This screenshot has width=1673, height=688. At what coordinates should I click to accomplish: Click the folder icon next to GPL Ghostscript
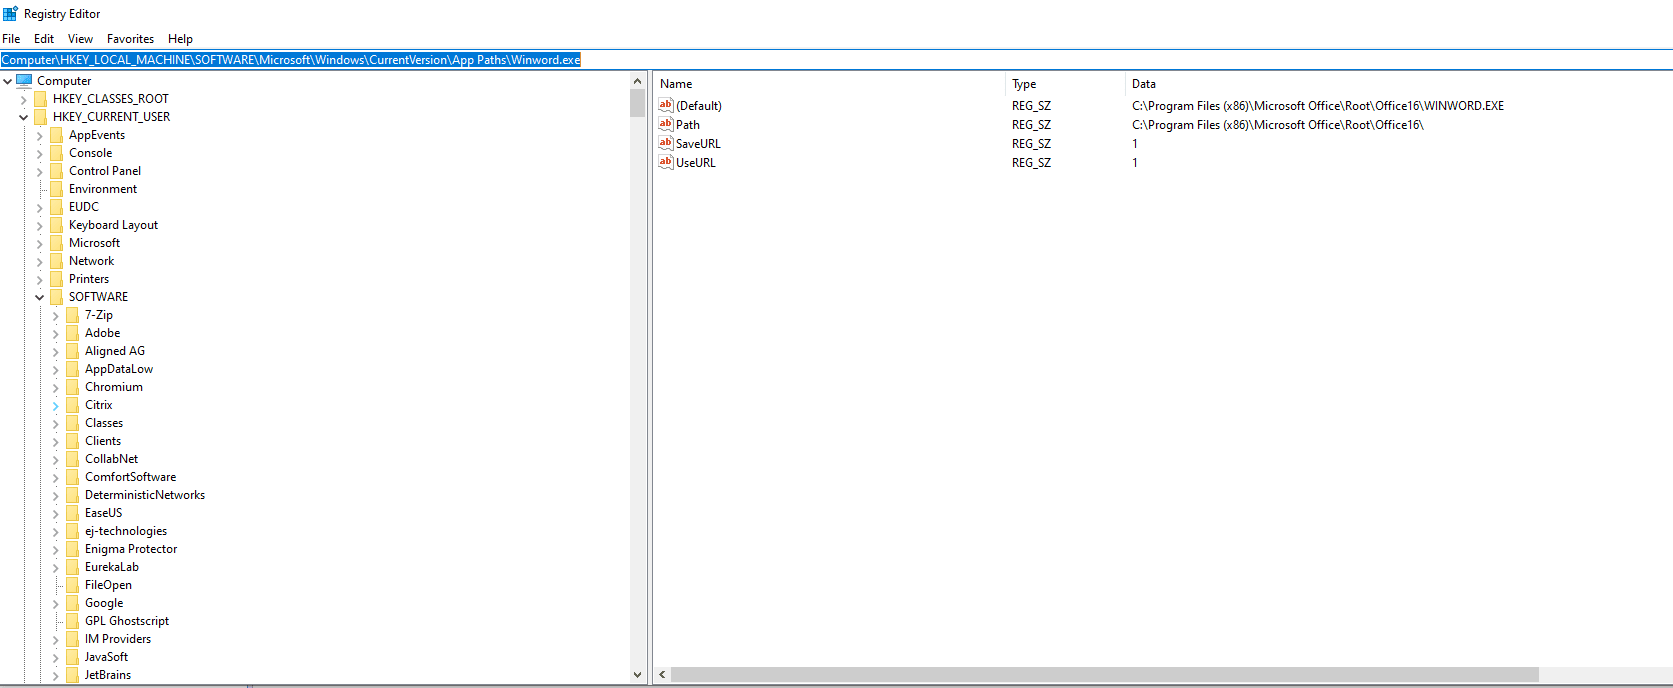pyautogui.click(x=72, y=621)
